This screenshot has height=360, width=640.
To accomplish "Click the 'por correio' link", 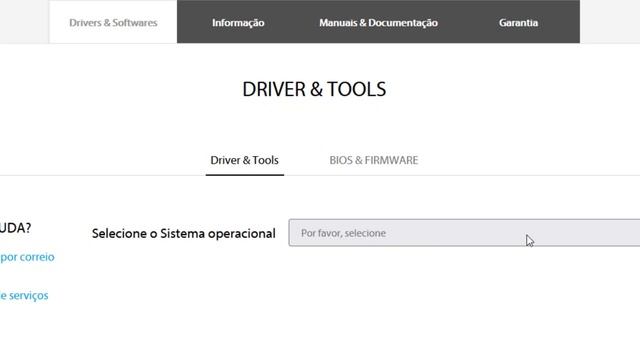I will coord(27,257).
